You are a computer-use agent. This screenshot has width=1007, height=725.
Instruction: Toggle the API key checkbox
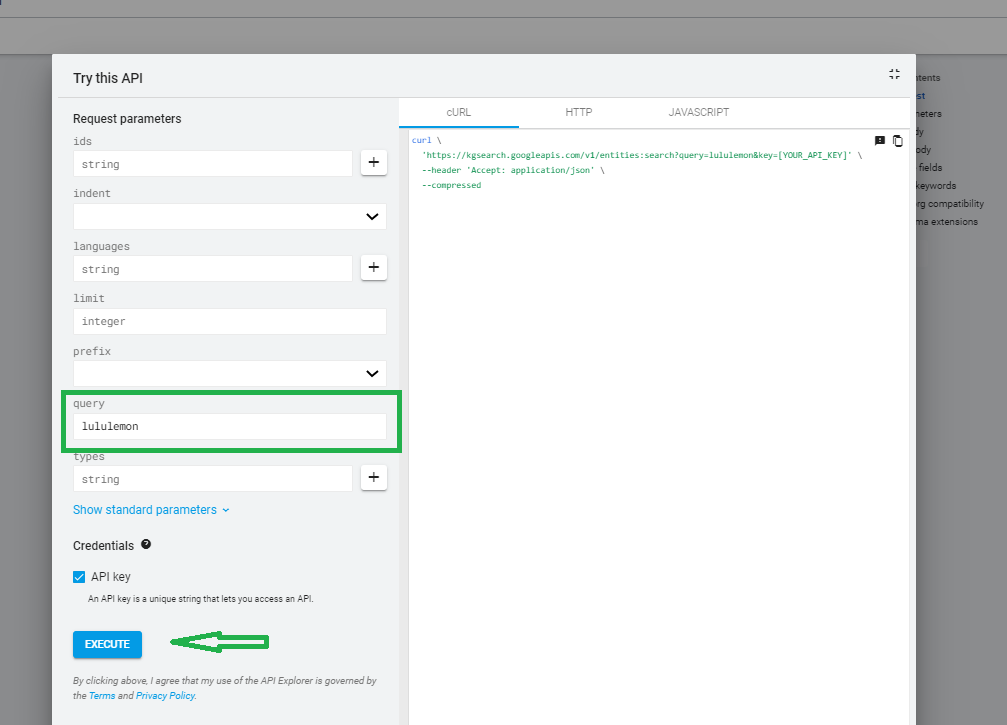[x=79, y=577]
